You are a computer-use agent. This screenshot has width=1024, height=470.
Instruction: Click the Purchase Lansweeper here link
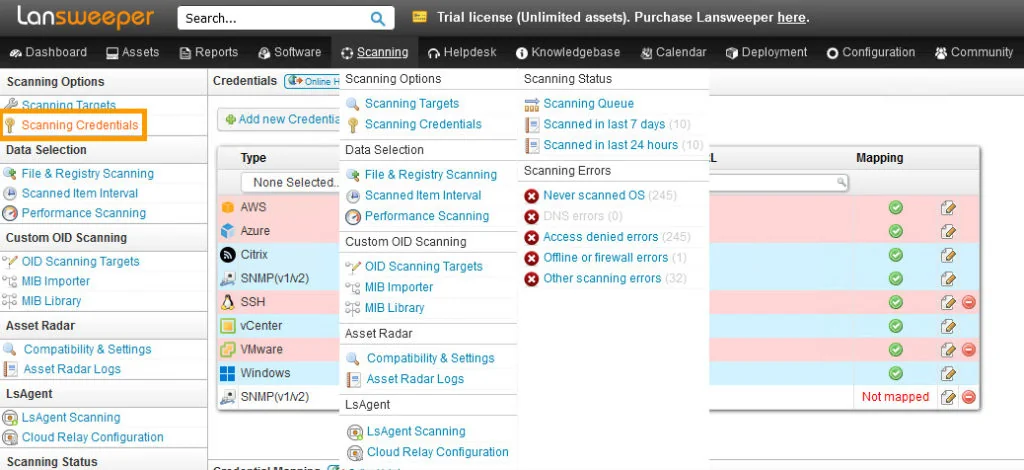(791, 17)
